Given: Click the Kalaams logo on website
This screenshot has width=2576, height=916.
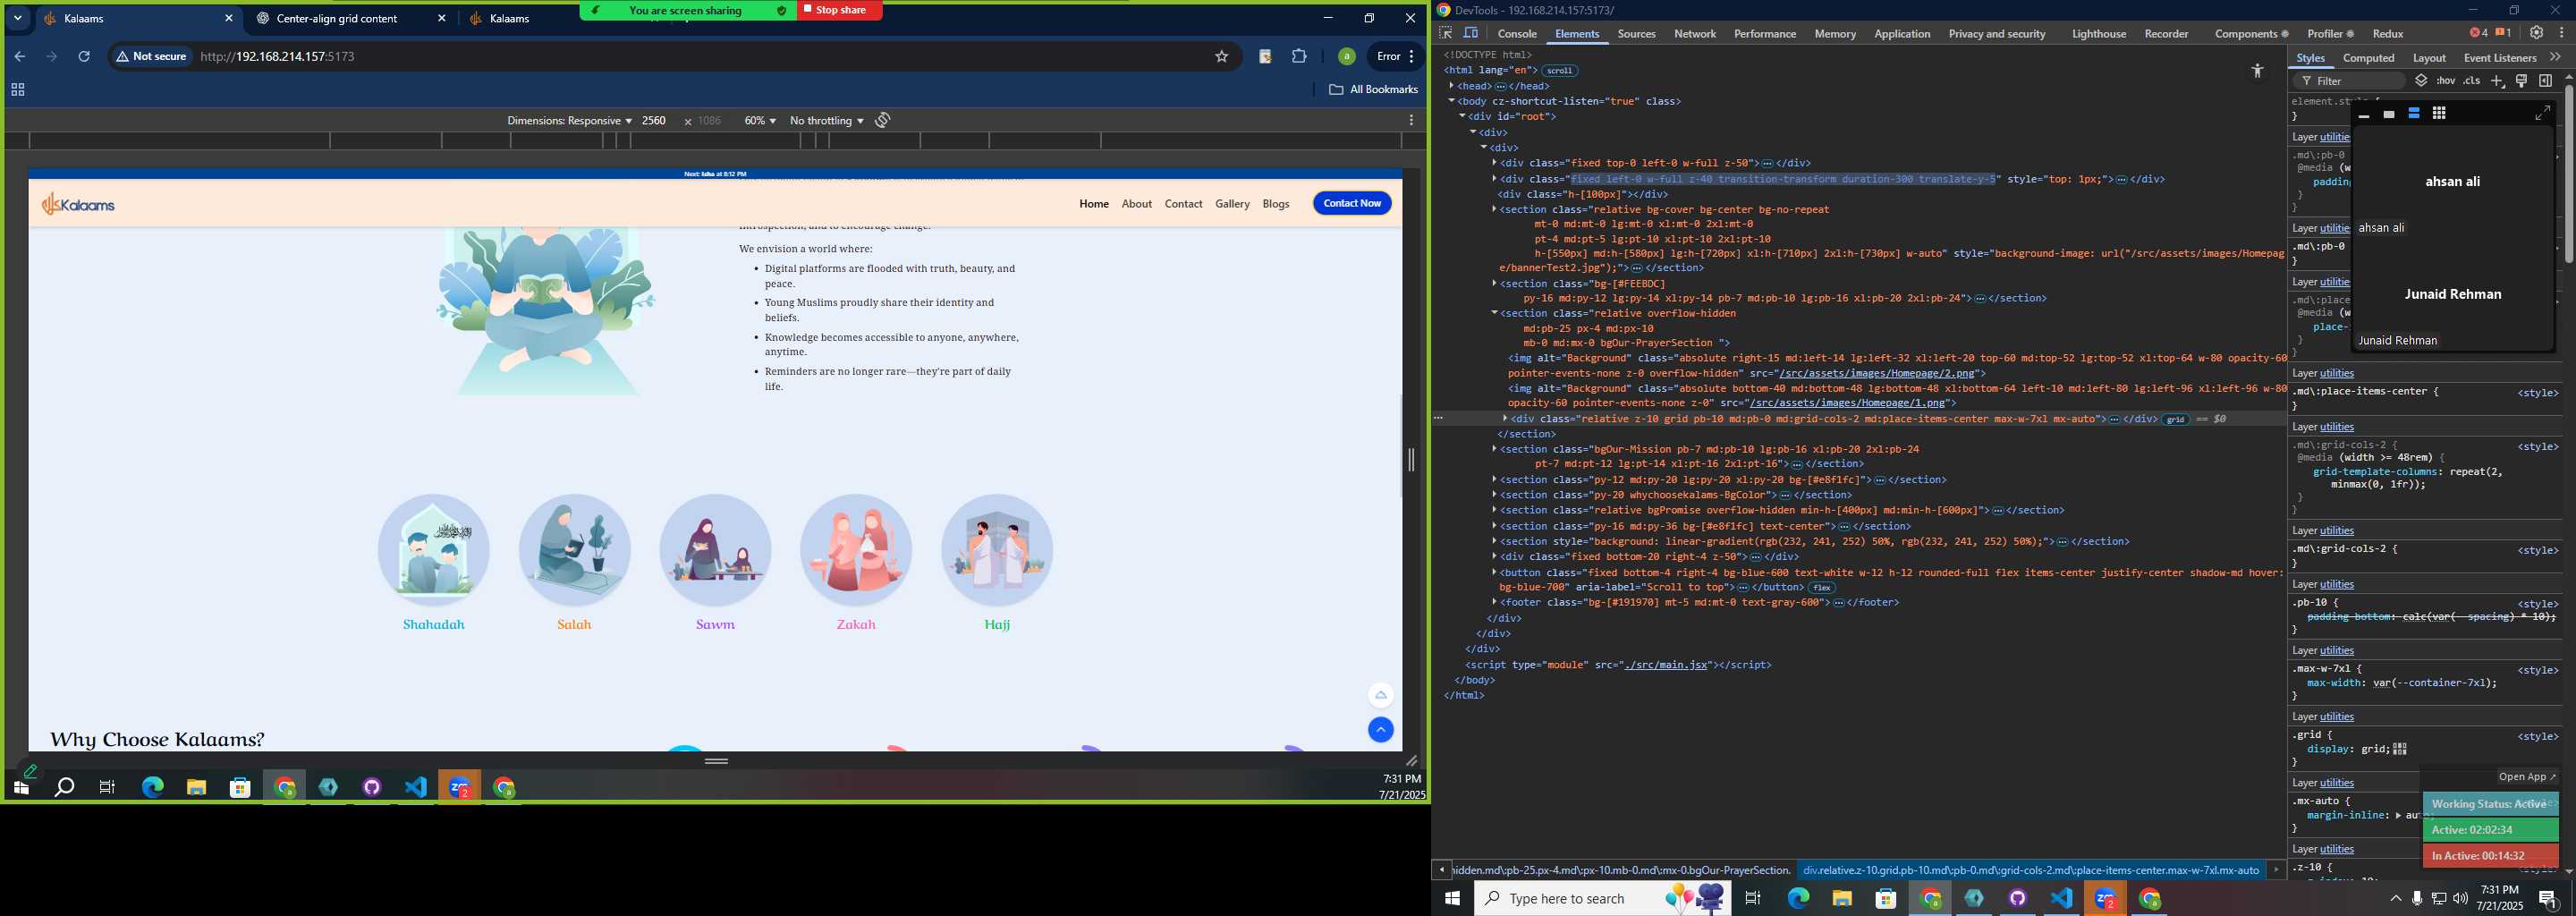Looking at the screenshot, I should pyautogui.click(x=78, y=205).
